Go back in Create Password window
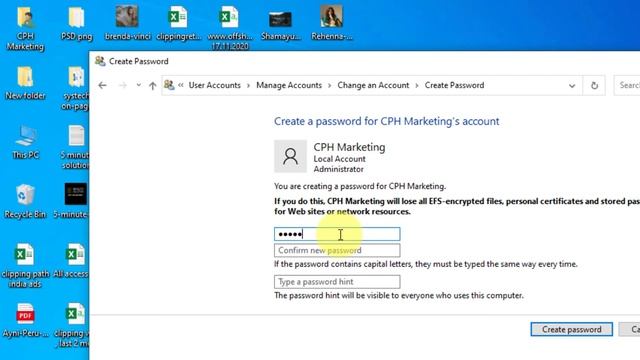The image size is (640, 360). [102, 85]
